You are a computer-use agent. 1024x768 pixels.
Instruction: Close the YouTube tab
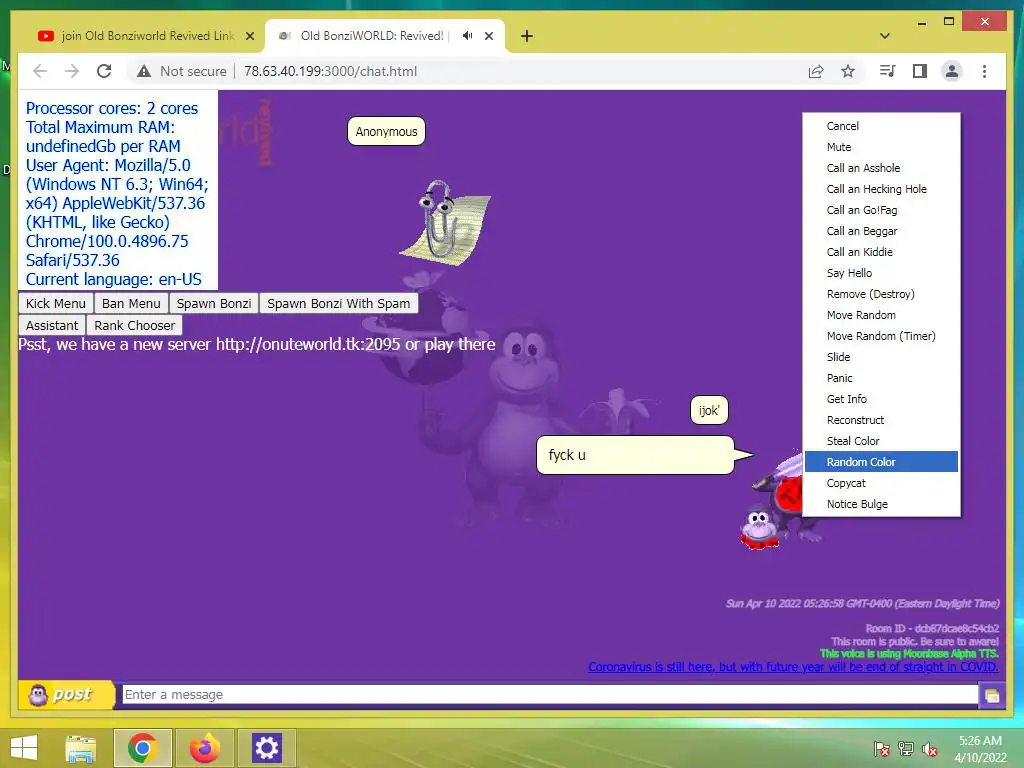pyautogui.click(x=250, y=36)
